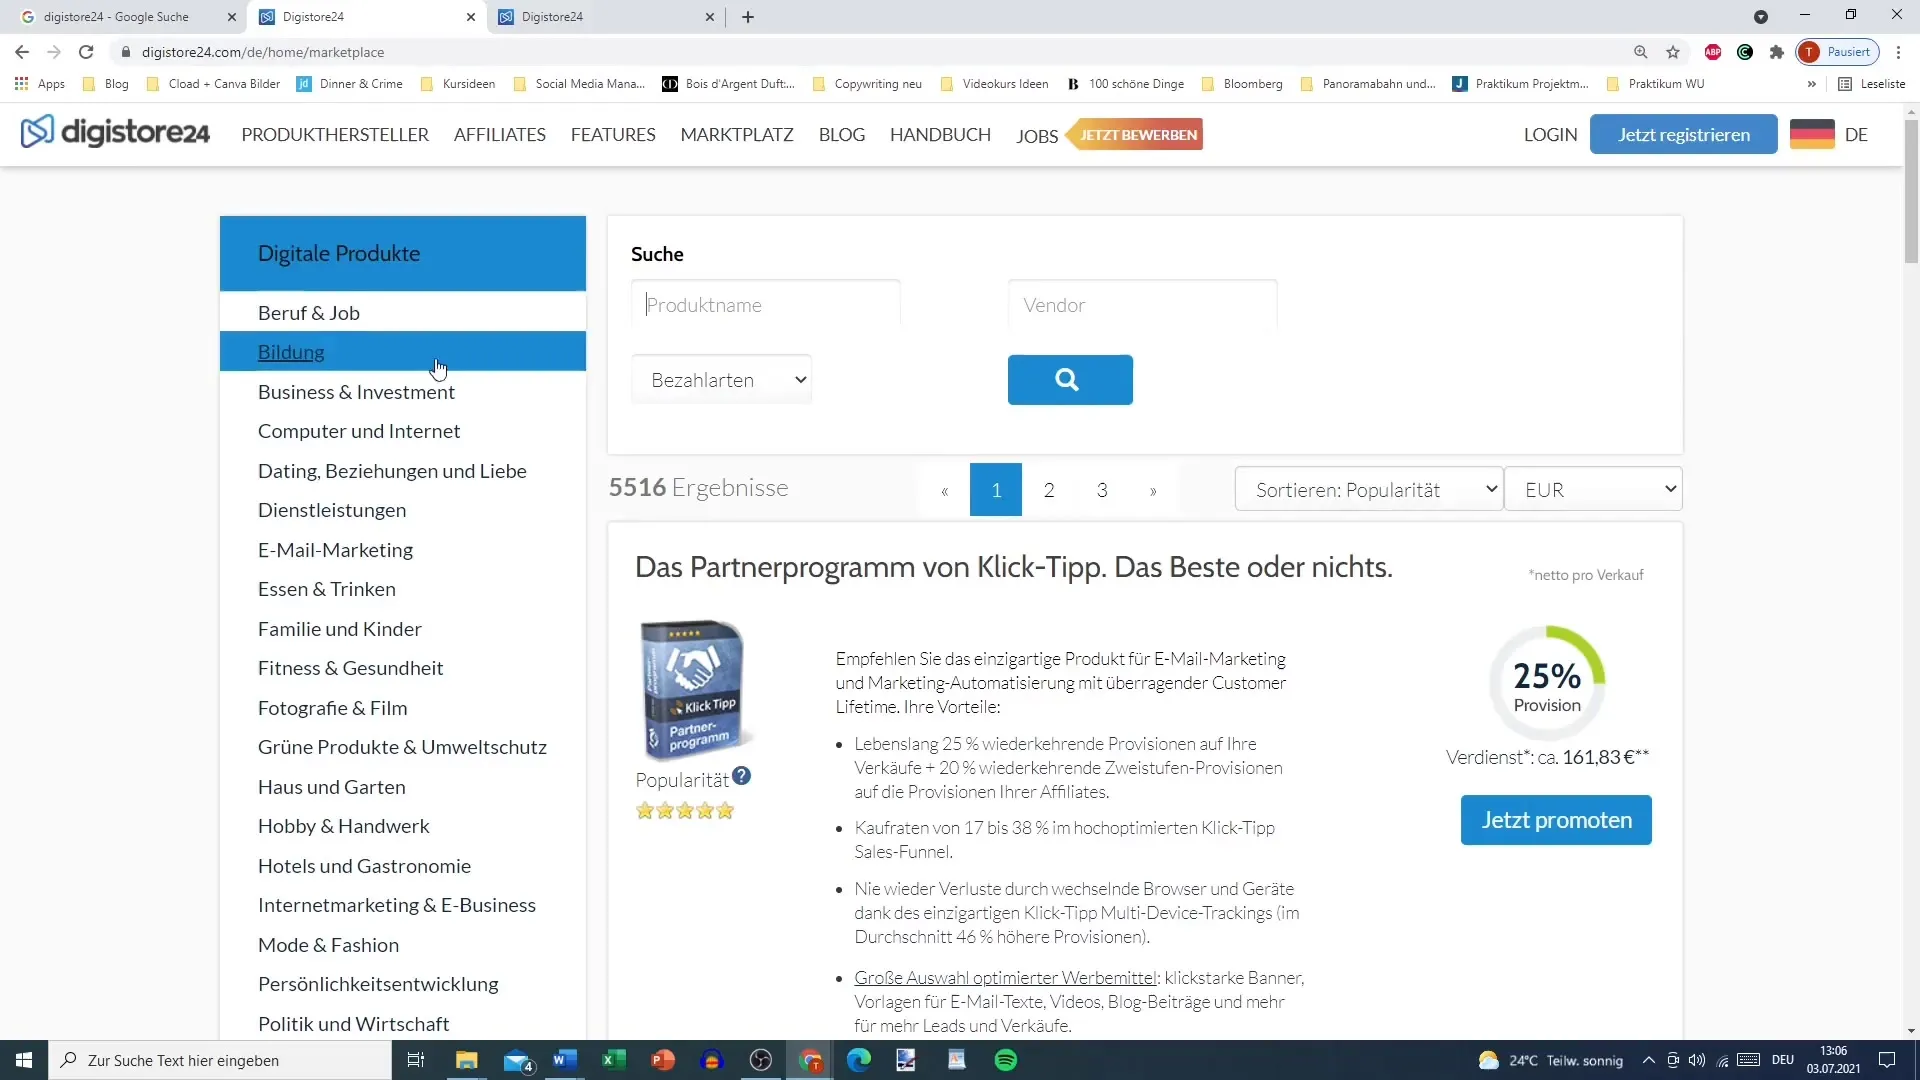Select the Persönlichkeitsentwicklung category
The image size is (1920, 1080).
pyautogui.click(x=403, y=984)
